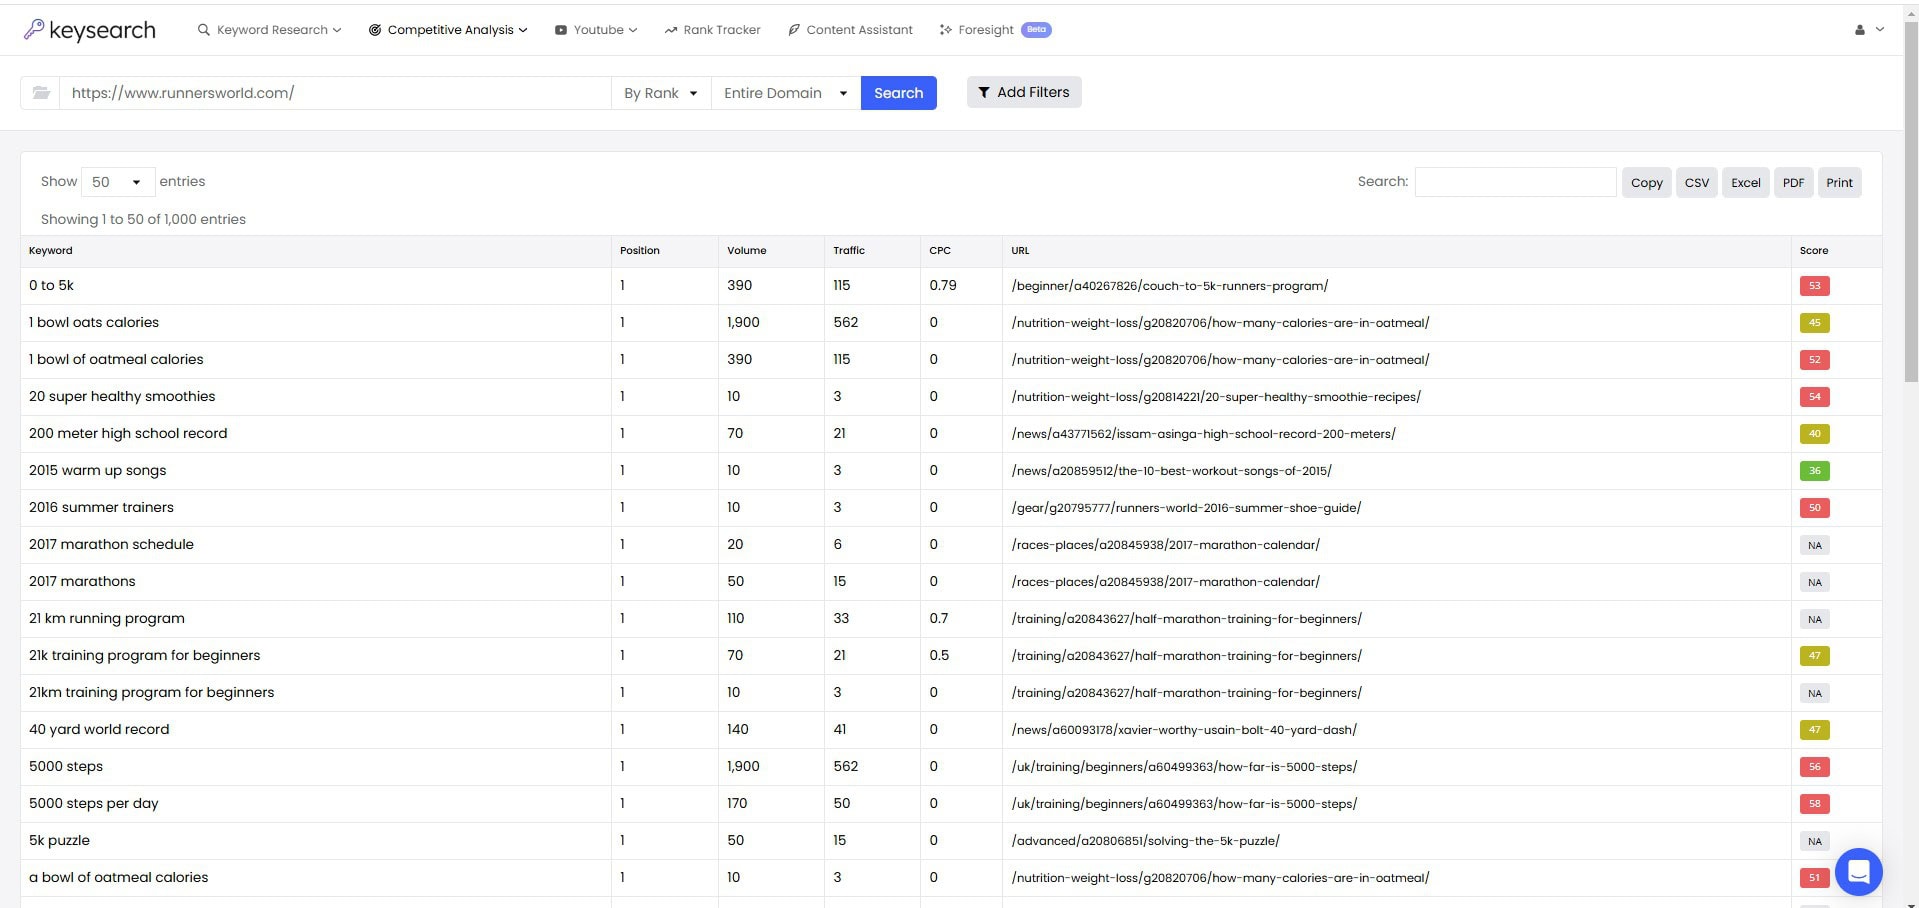Open the user account menu icon
This screenshot has height=908, width=1919.
pyautogui.click(x=1862, y=29)
